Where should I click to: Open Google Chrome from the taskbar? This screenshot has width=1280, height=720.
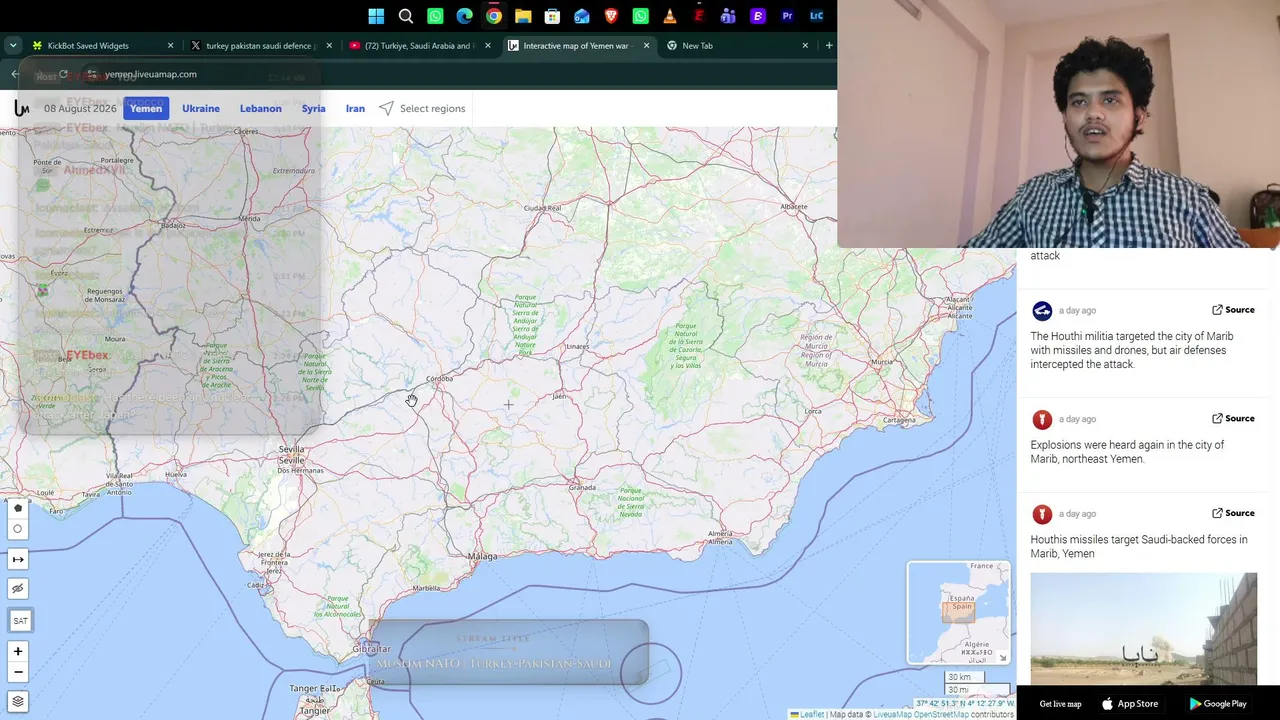[x=494, y=16]
